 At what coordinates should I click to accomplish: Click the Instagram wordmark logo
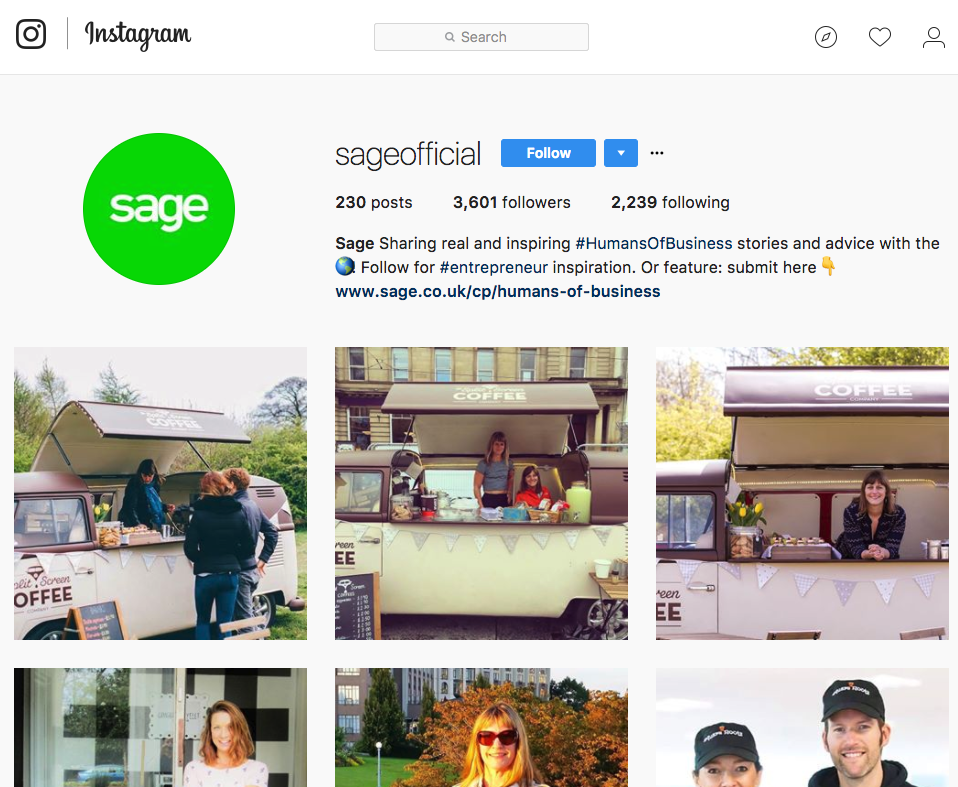[137, 35]
